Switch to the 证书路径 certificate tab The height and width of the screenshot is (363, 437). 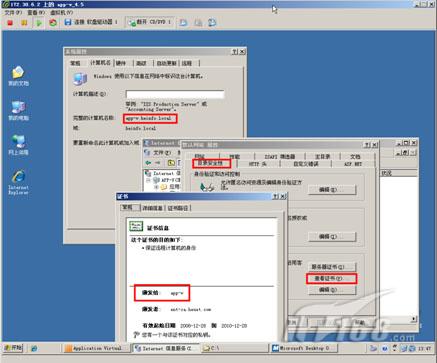pos(178,208)
